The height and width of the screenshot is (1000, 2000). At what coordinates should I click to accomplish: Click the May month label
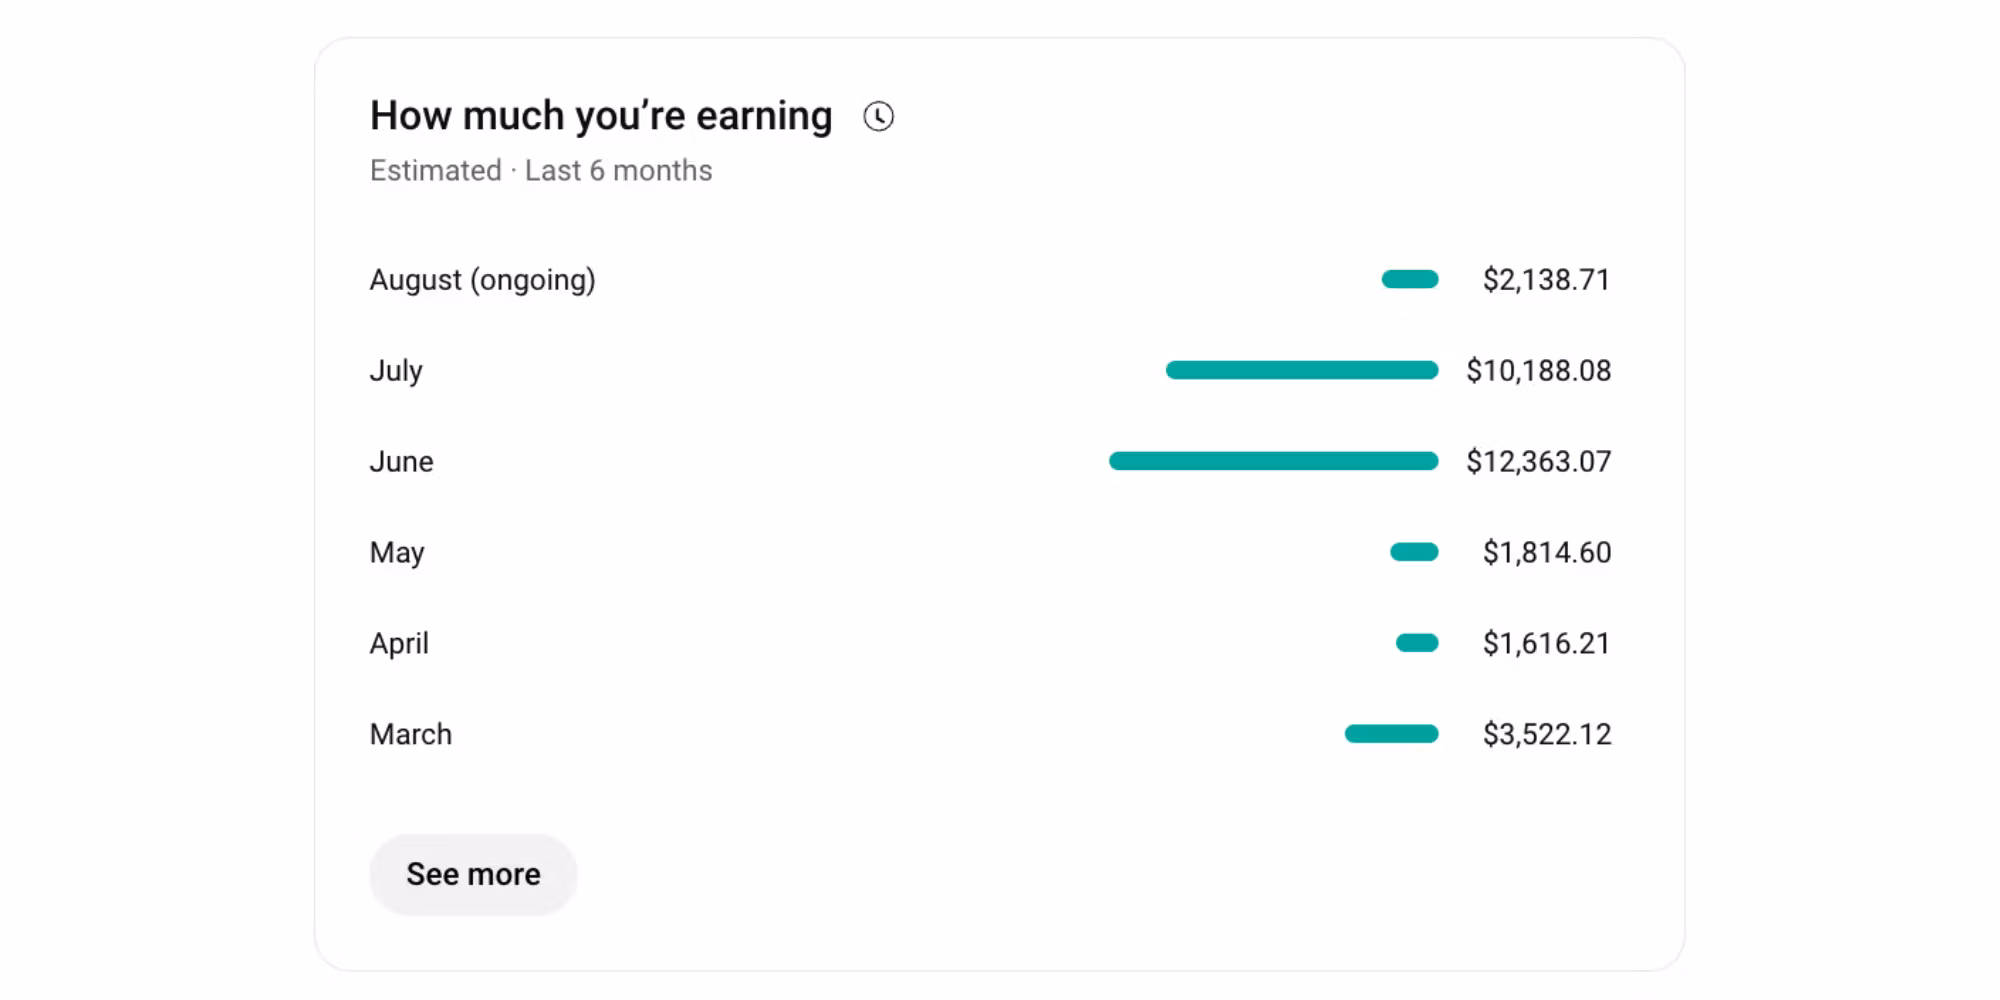coord(397,553)
